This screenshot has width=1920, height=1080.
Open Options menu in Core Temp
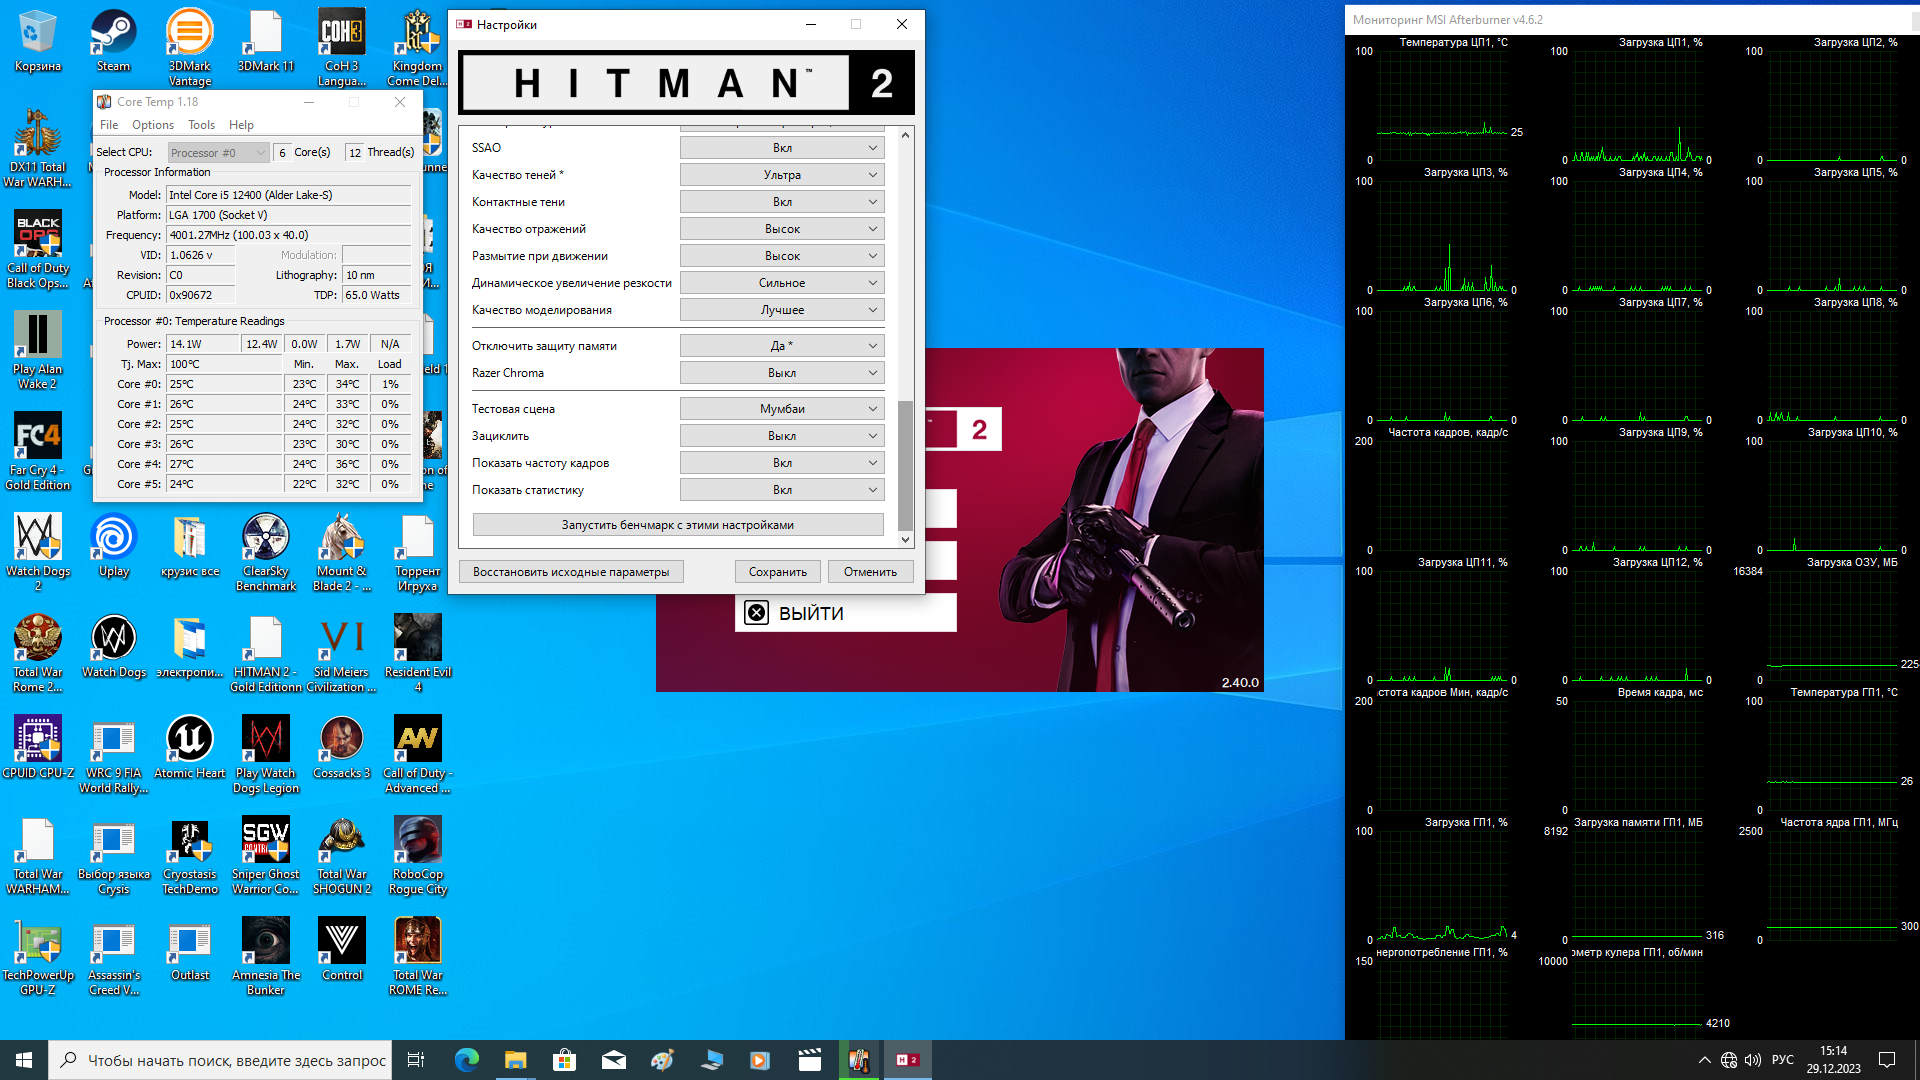point(153,125)
